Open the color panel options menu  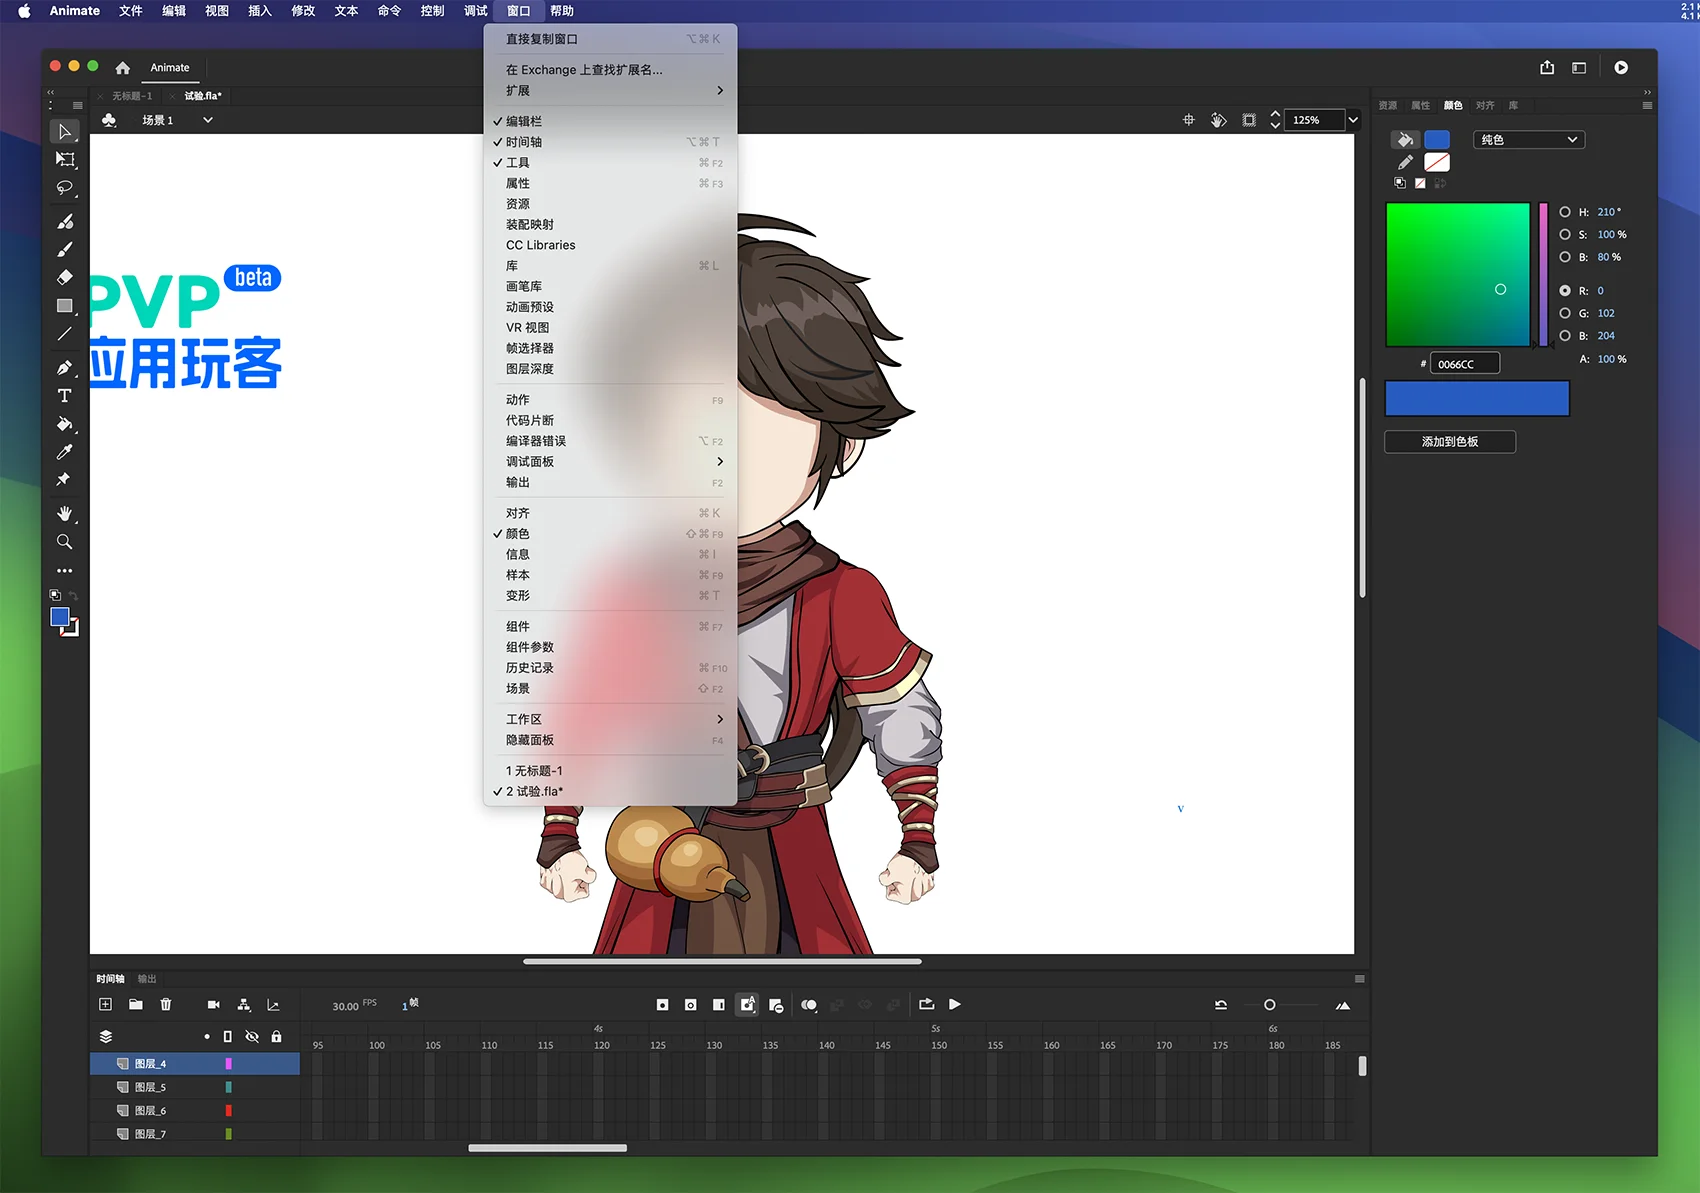1647,105
